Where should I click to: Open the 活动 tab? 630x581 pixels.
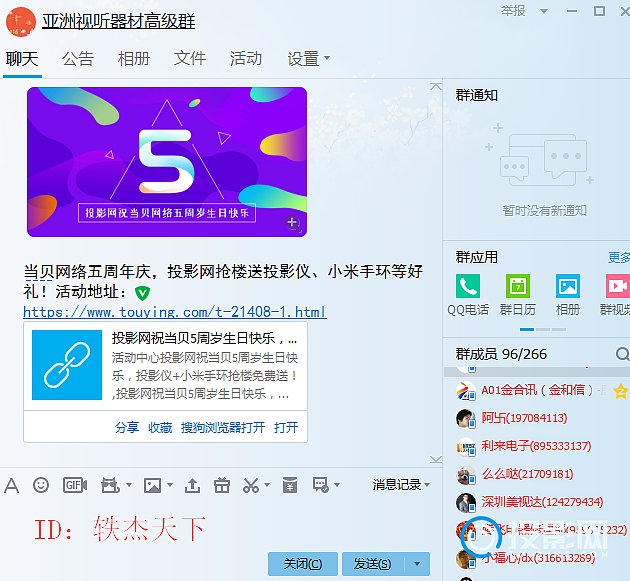[x=246, y=59]
